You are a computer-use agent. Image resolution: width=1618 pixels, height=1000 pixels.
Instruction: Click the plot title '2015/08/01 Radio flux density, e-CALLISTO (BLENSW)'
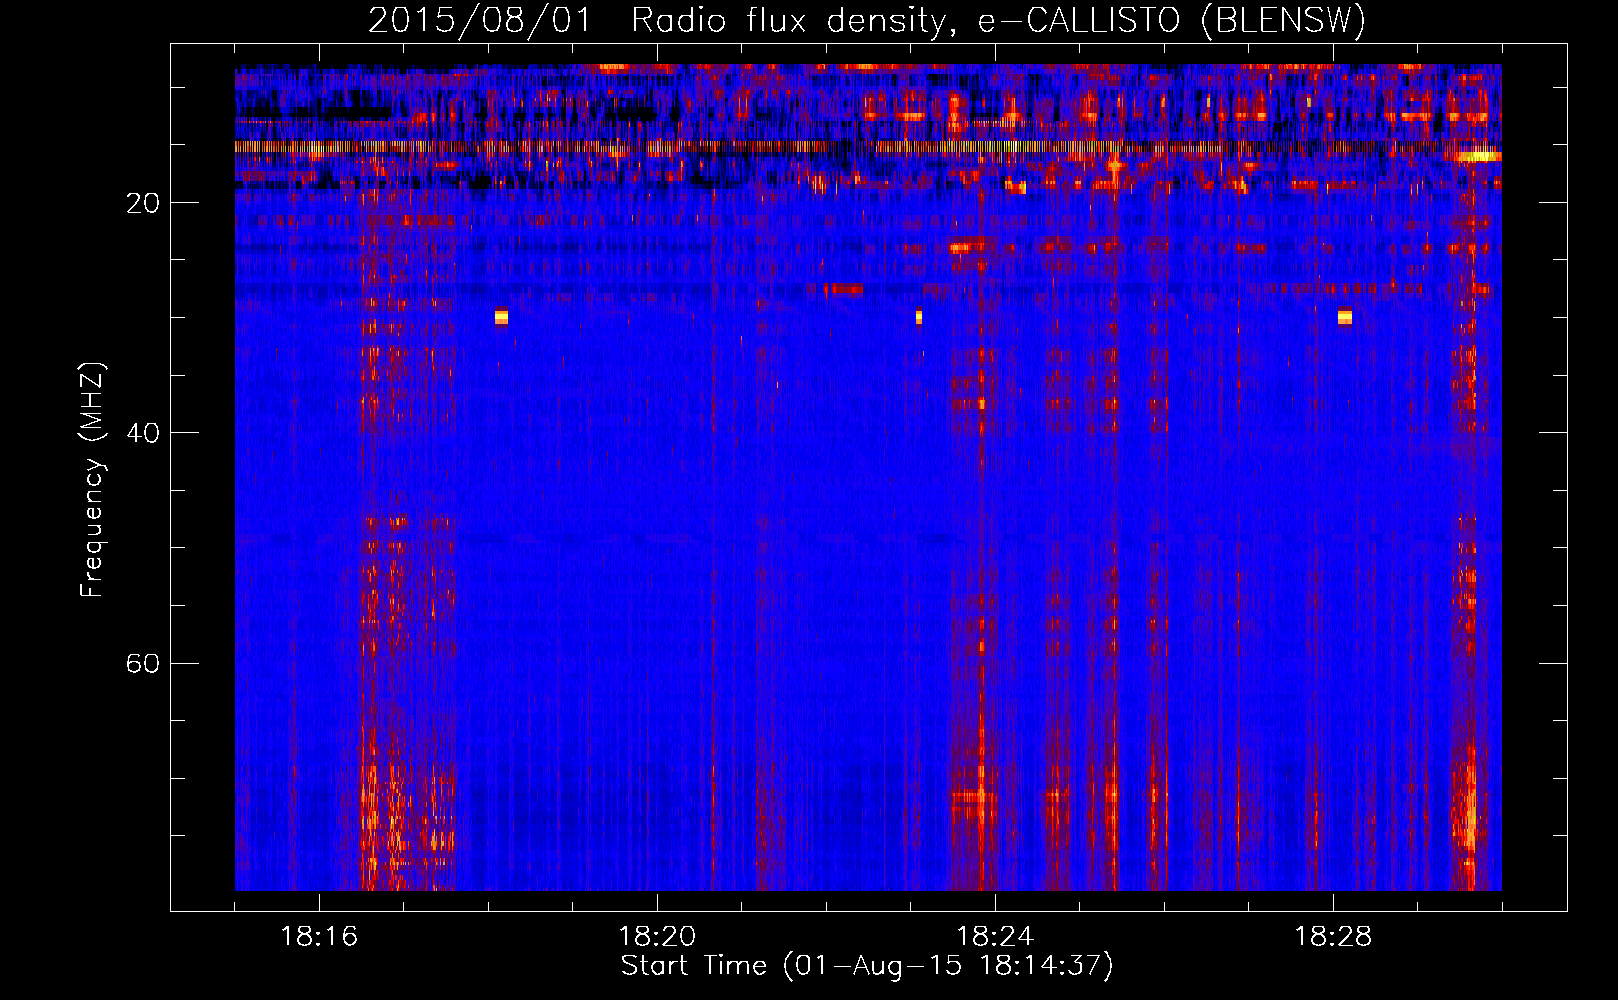pos(867,20)
